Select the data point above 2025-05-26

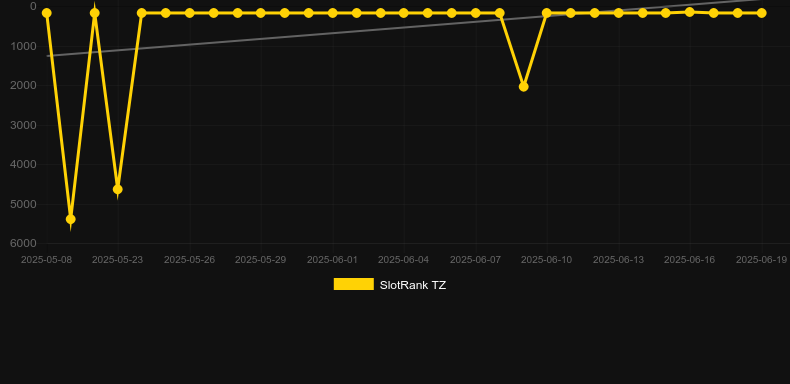pyautogui.click(x=189, y=13)
